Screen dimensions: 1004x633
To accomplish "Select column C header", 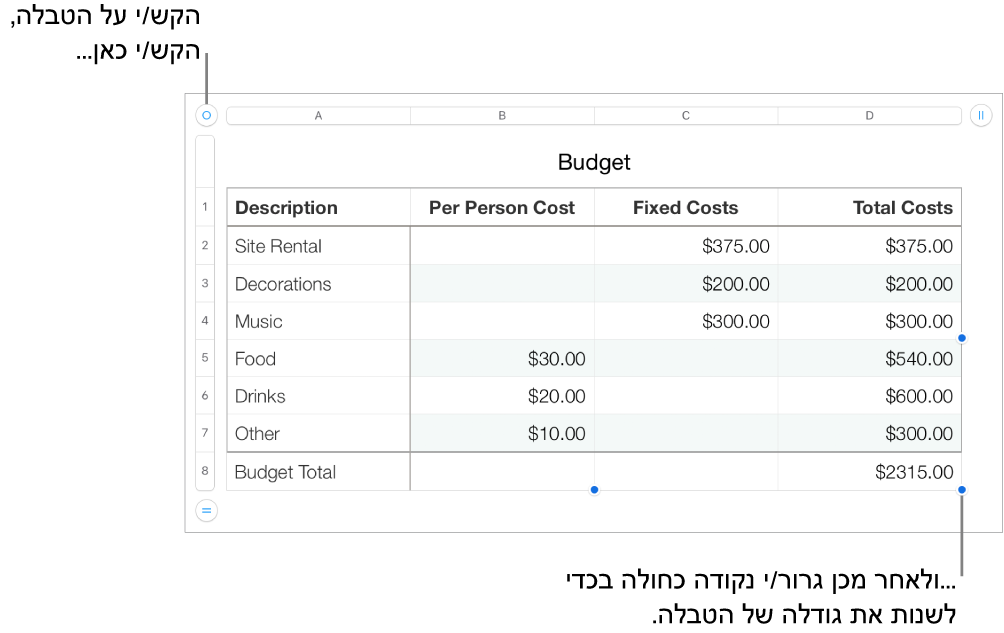I will [686, 116].
